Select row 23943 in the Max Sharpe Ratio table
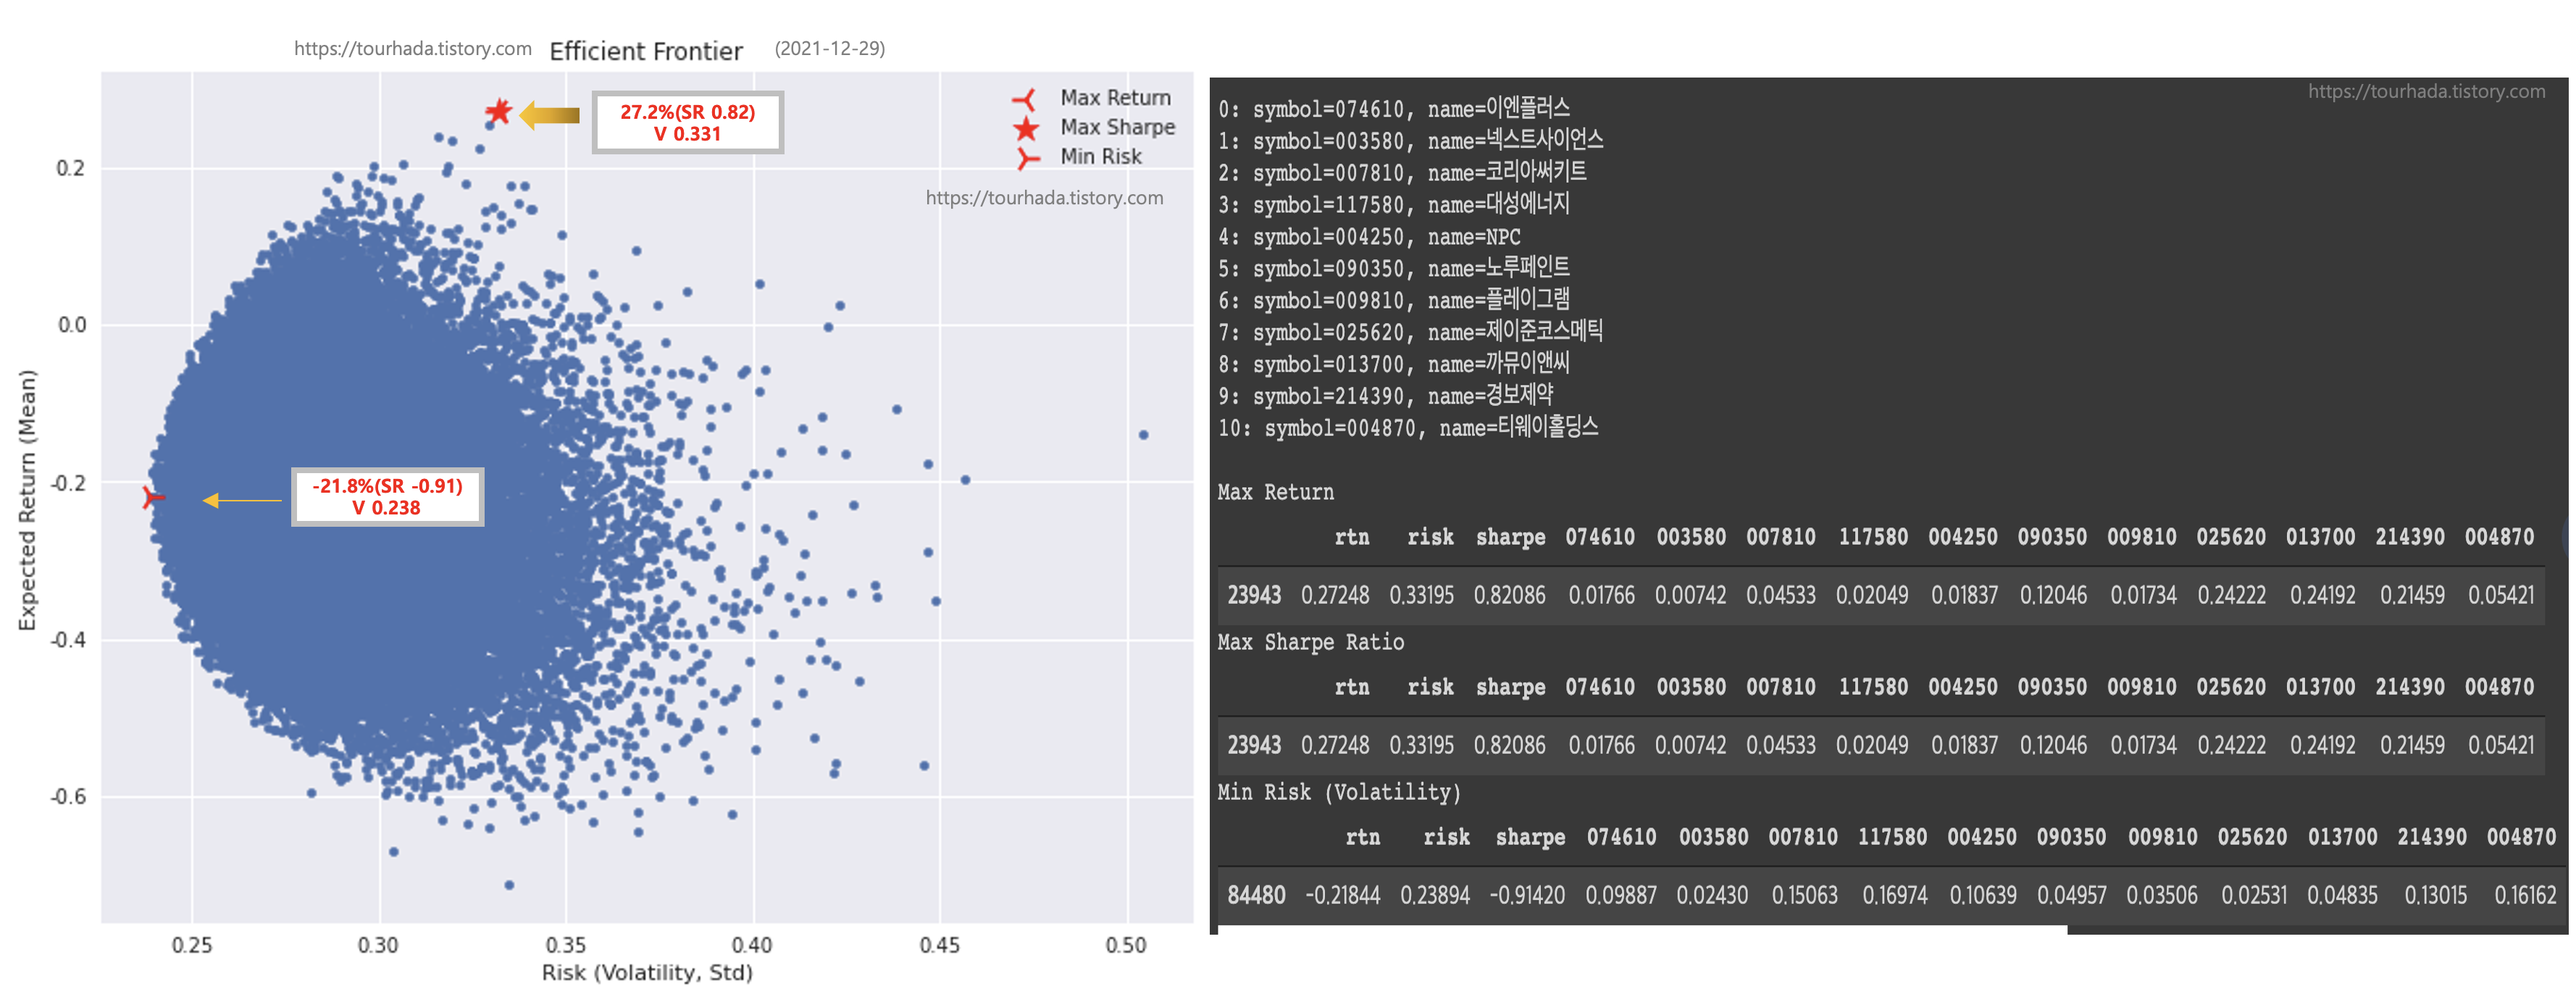 (1253, 745)
